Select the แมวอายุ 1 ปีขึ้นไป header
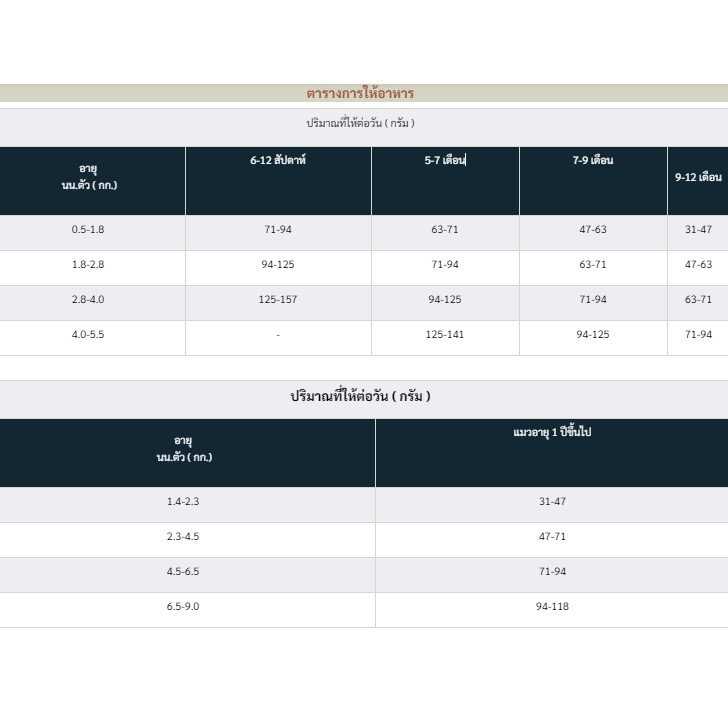 pyautogui.click(x=552, y=453)
